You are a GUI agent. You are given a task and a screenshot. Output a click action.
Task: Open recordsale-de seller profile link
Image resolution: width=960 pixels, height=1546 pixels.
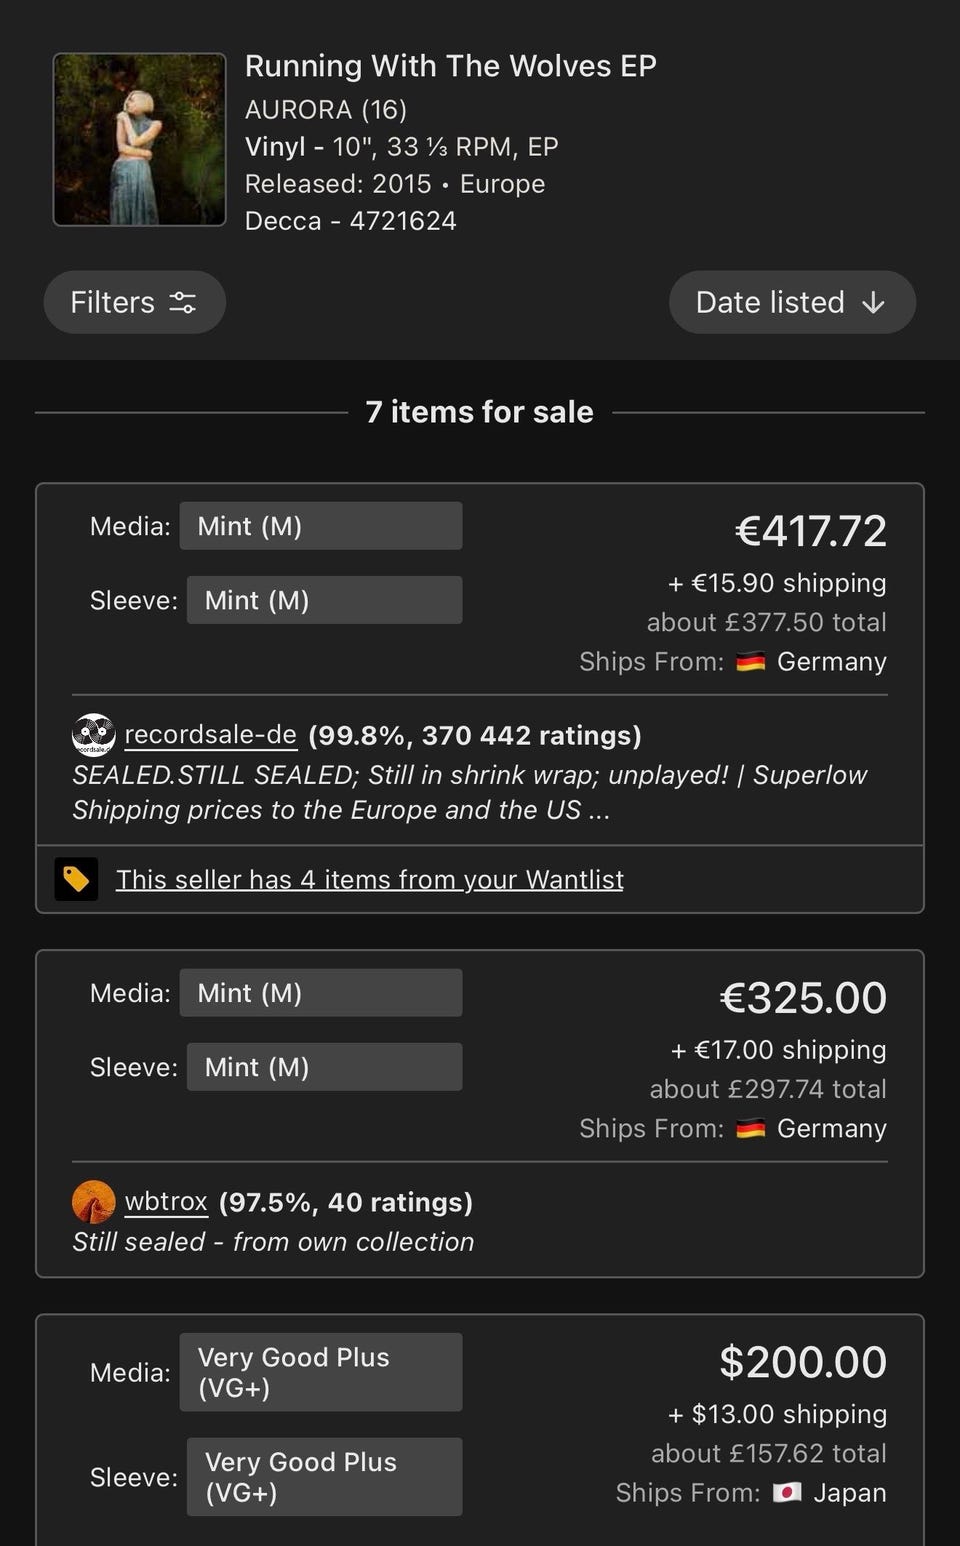point(210,735)
